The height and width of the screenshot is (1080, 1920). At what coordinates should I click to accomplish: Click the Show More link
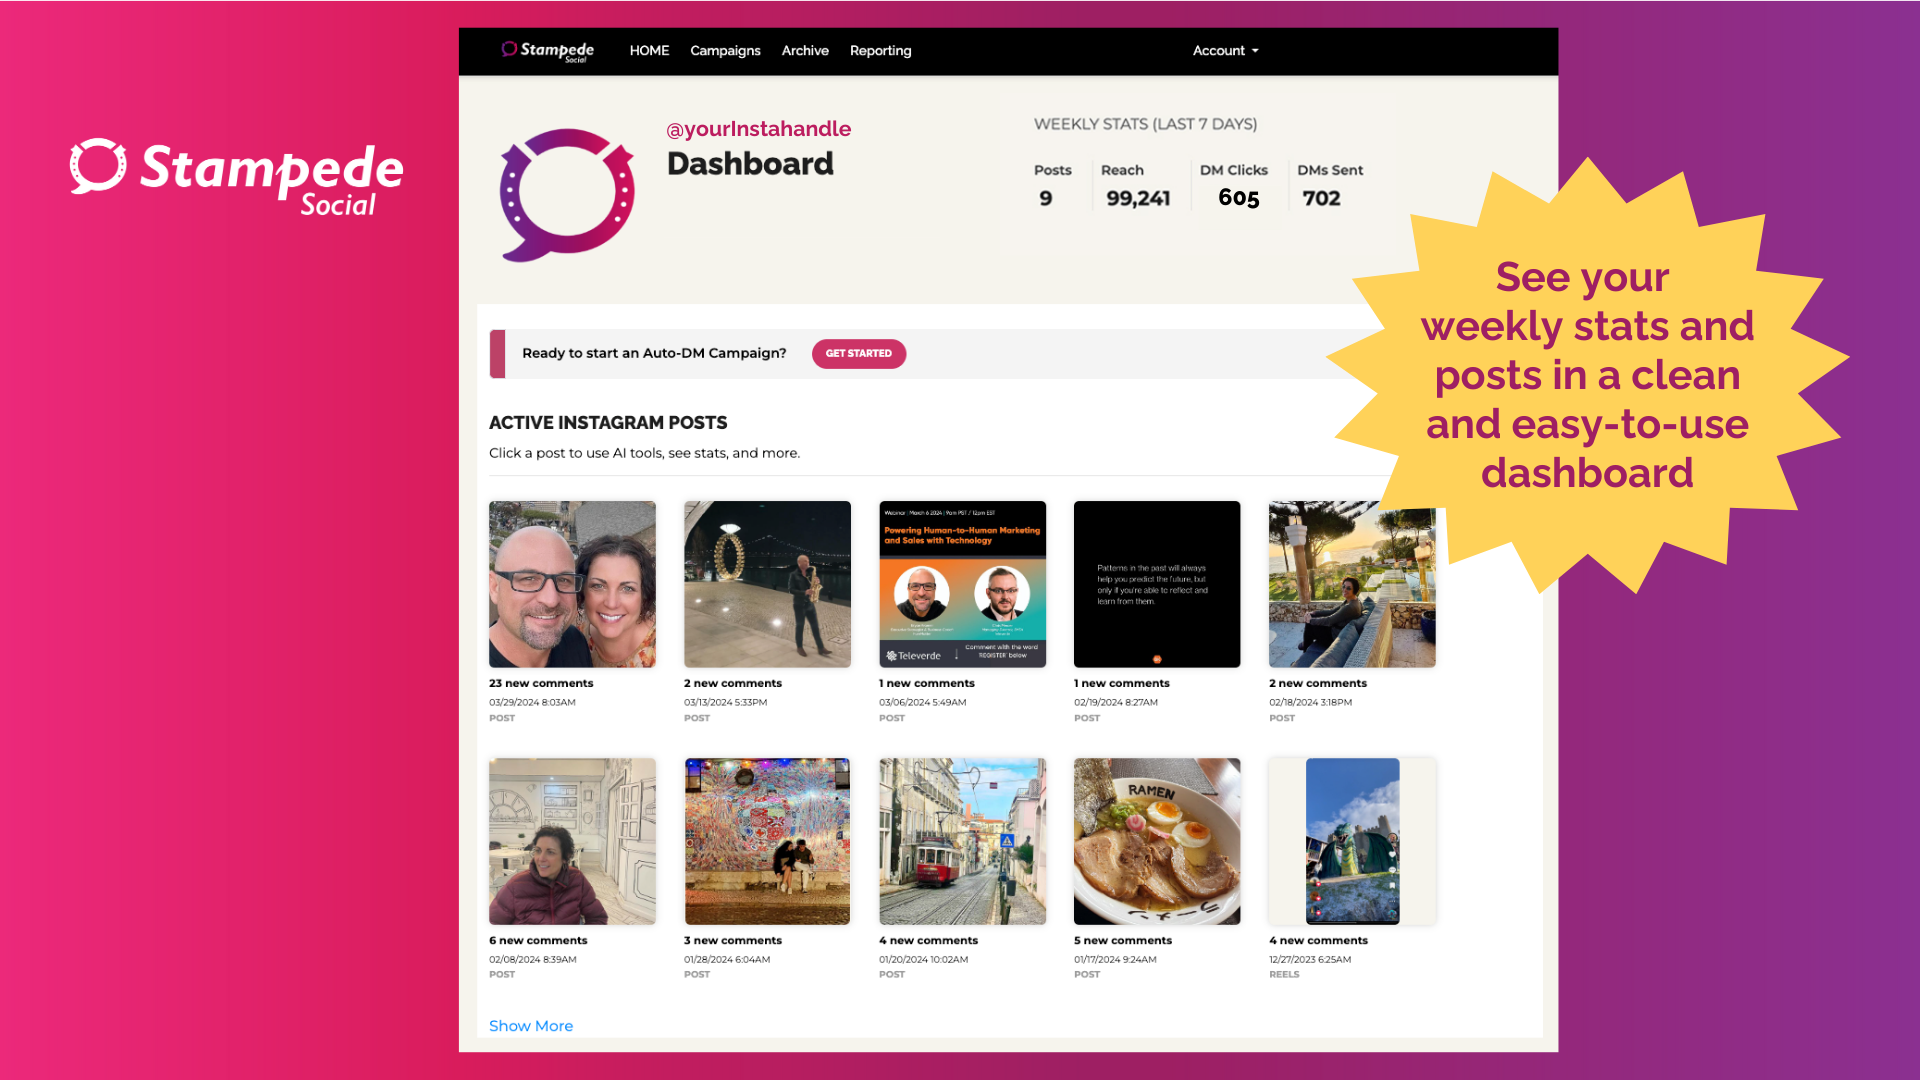[531, 1026]
